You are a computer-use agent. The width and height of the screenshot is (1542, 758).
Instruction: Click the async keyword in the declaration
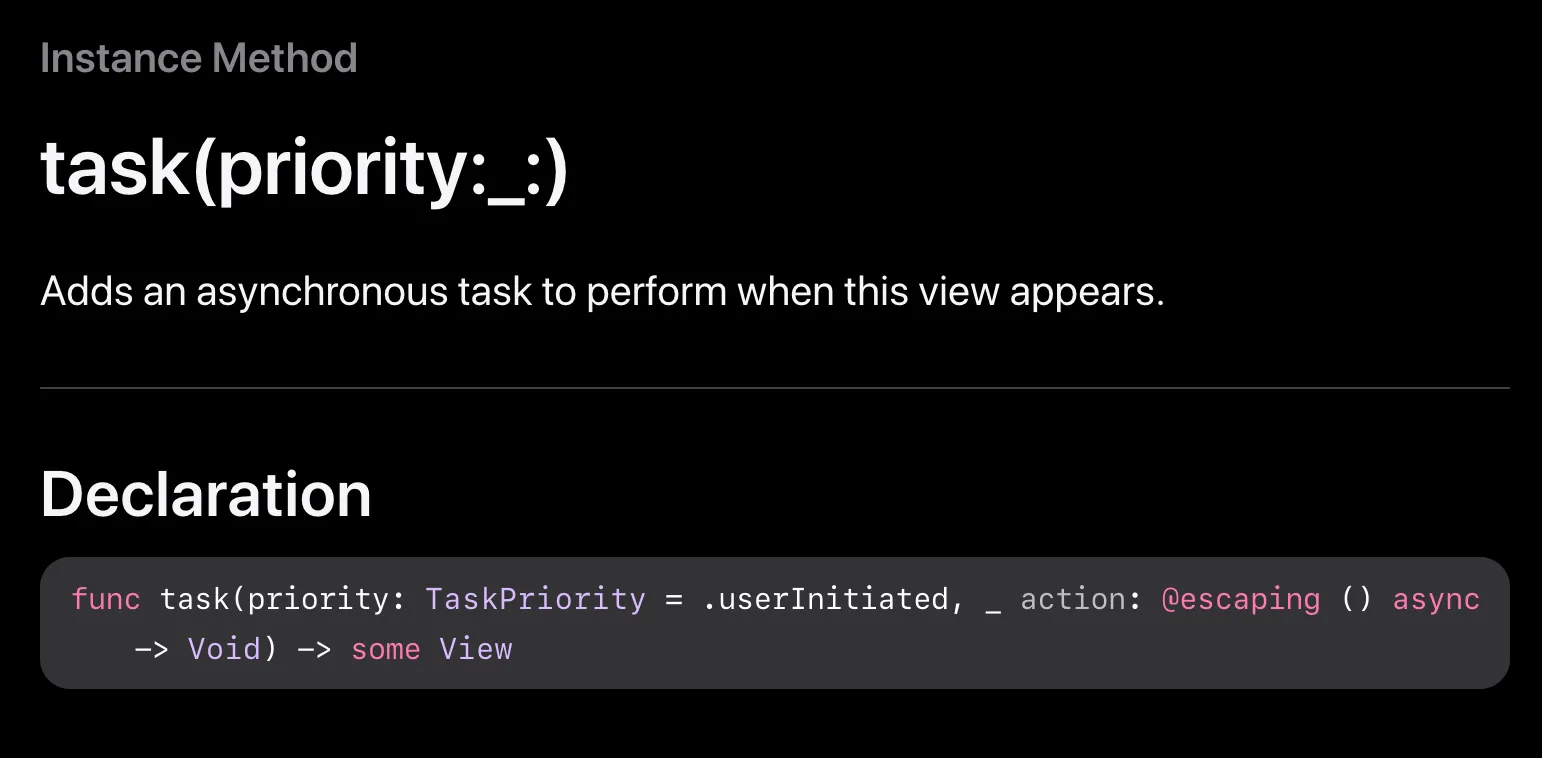(1435, 599)
